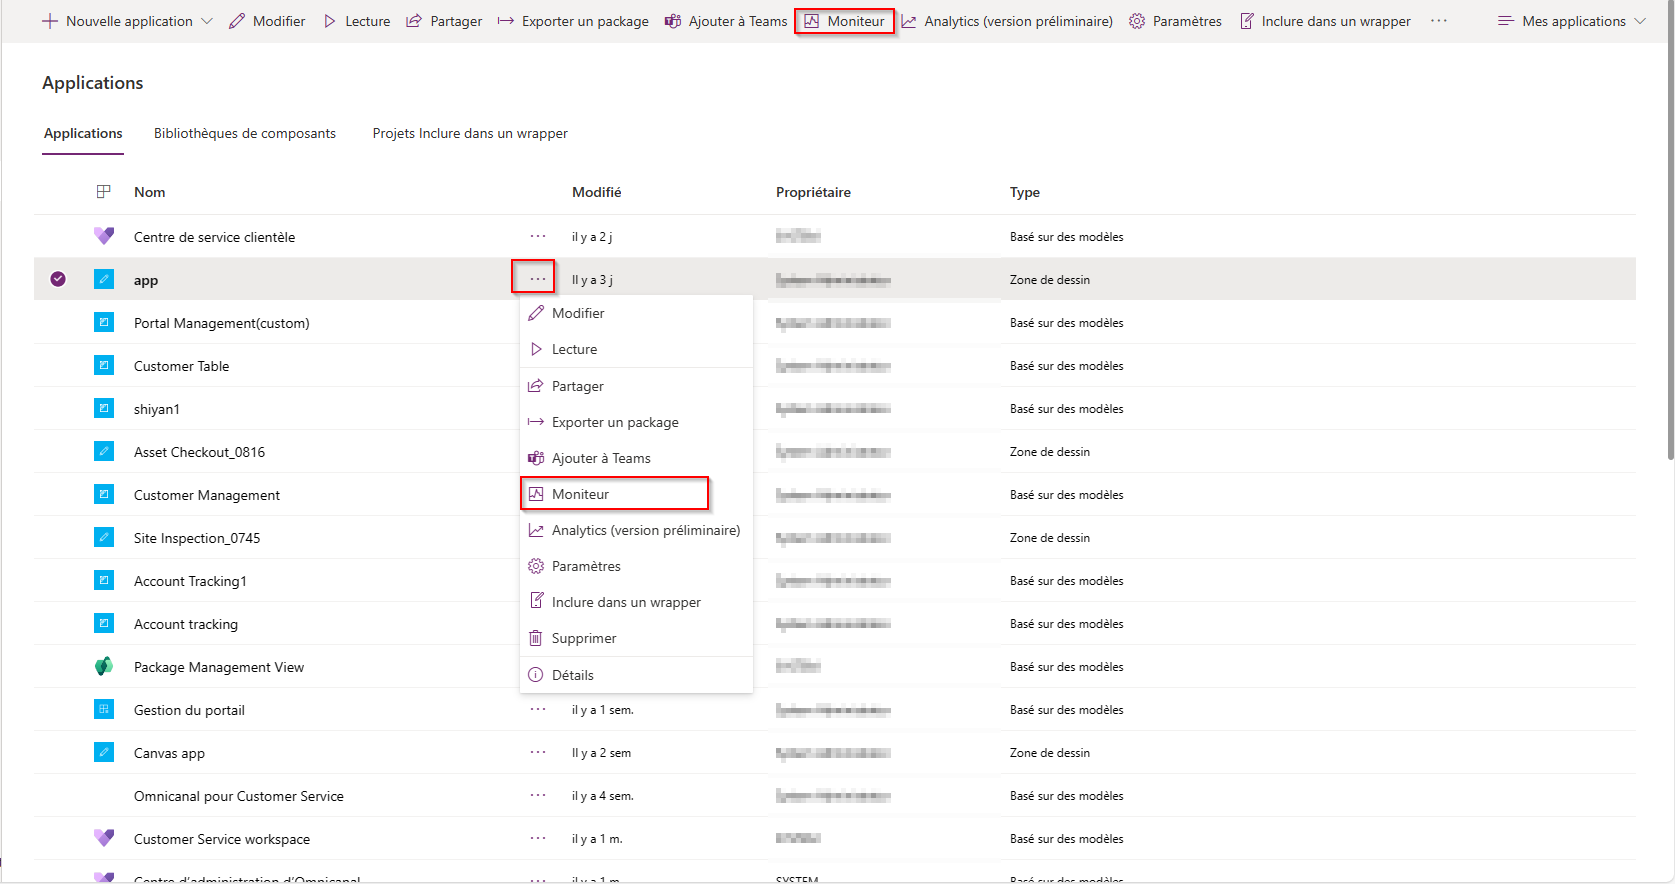
Task: Click Asset Checkout_0816 canvas app icon
Action: [104, 451]
